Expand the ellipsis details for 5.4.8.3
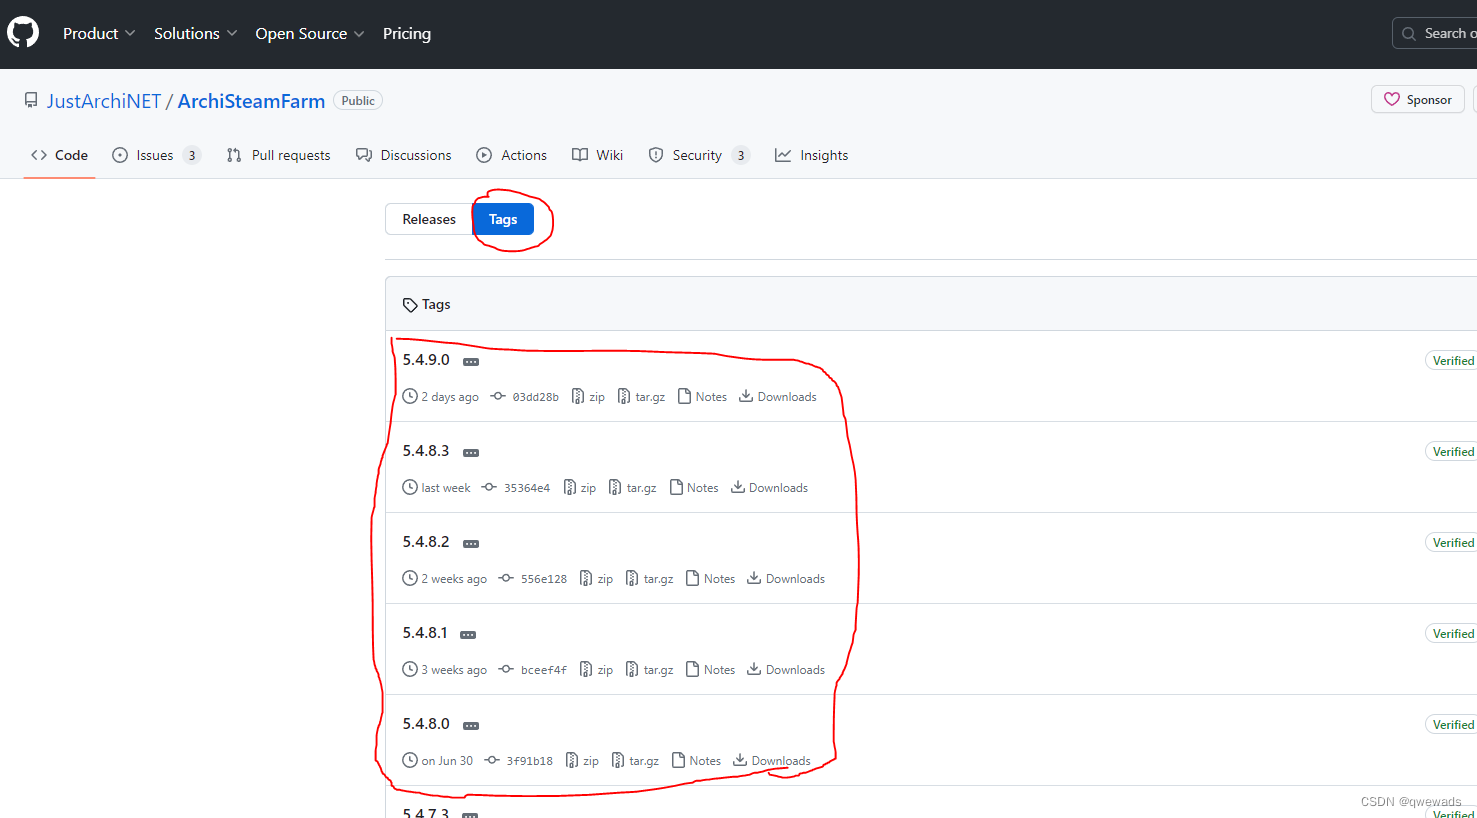This screenshot has width=1477, height=818. click(x=471, y=453)
